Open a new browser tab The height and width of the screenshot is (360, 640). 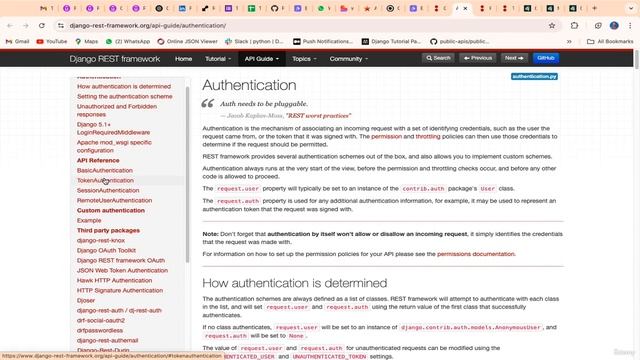click(594, 8)
